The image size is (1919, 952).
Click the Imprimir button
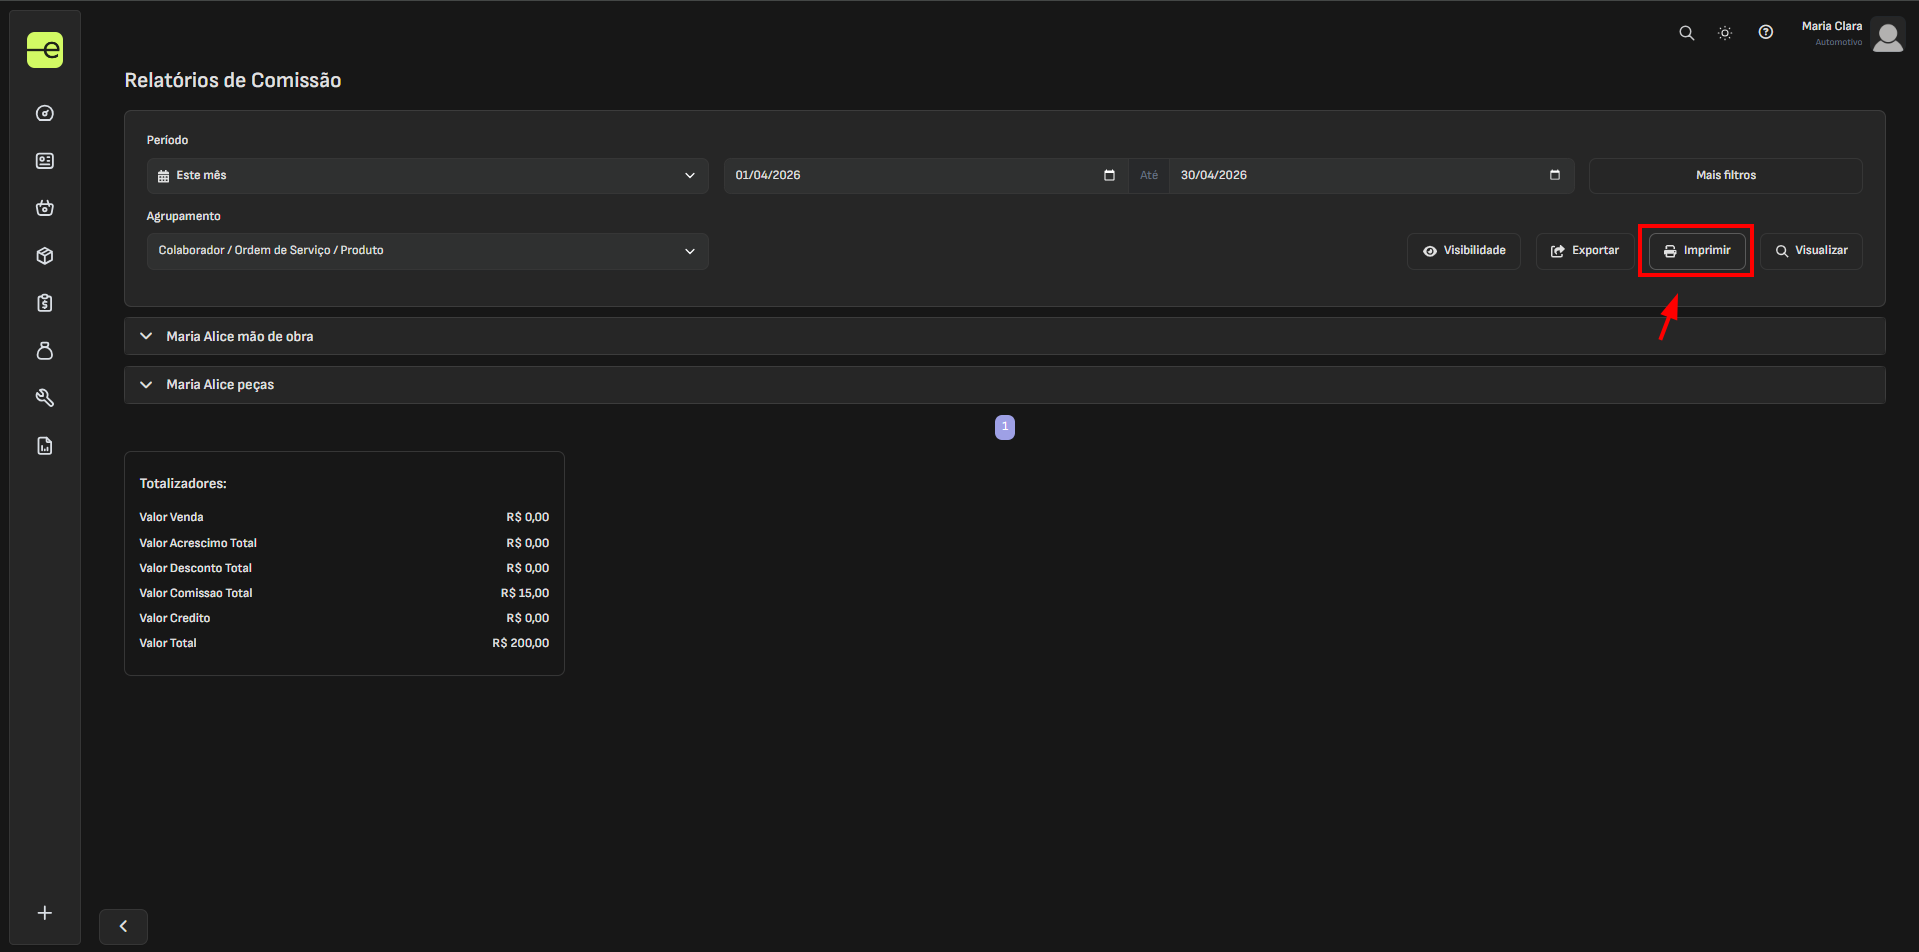coord(1696,251)
